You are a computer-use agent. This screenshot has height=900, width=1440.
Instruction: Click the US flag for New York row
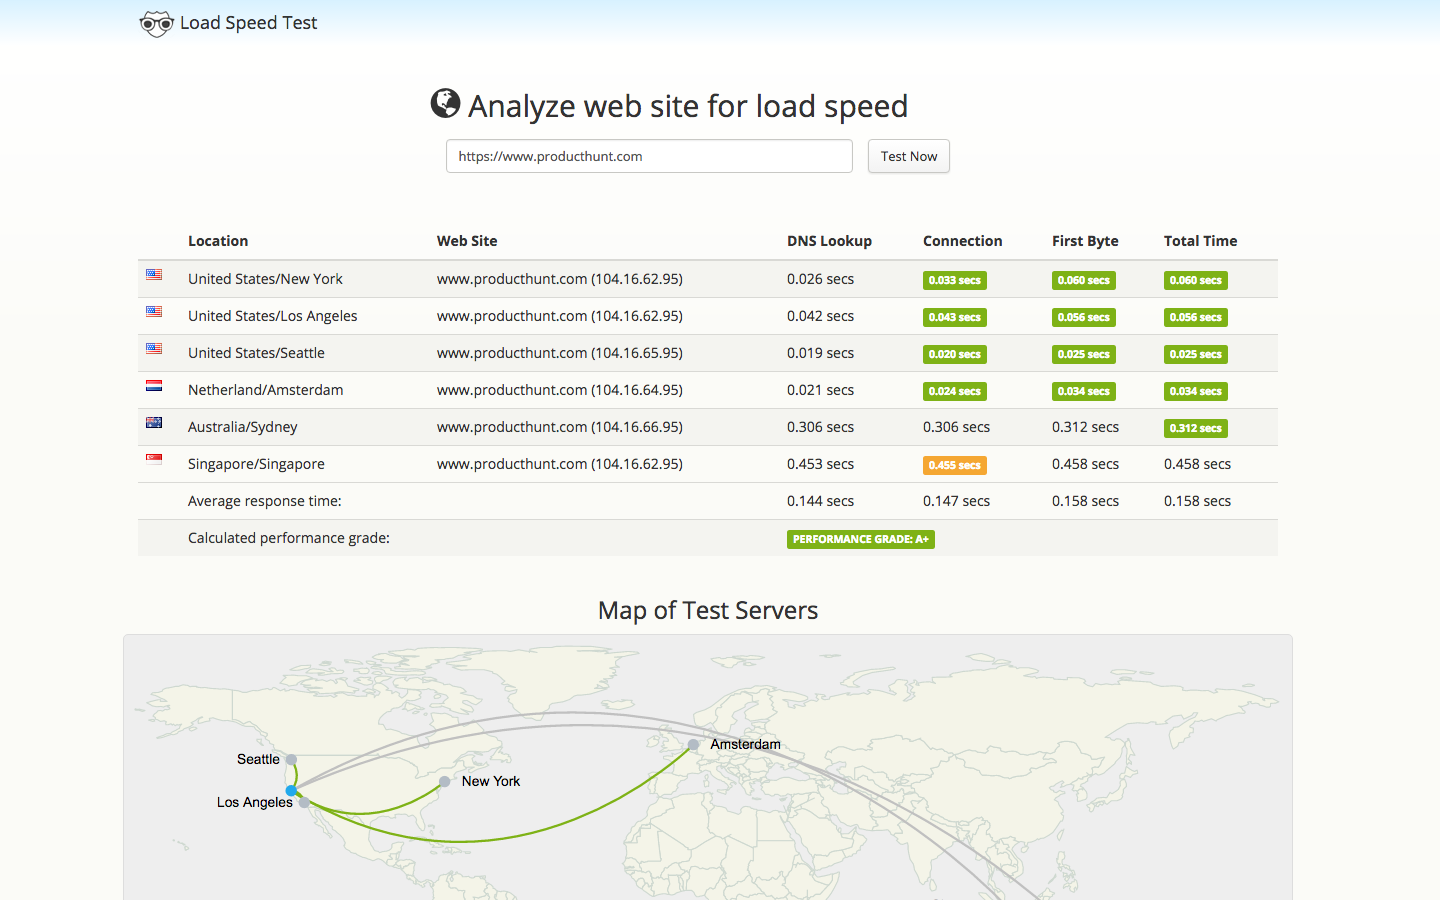pos(154,274)
